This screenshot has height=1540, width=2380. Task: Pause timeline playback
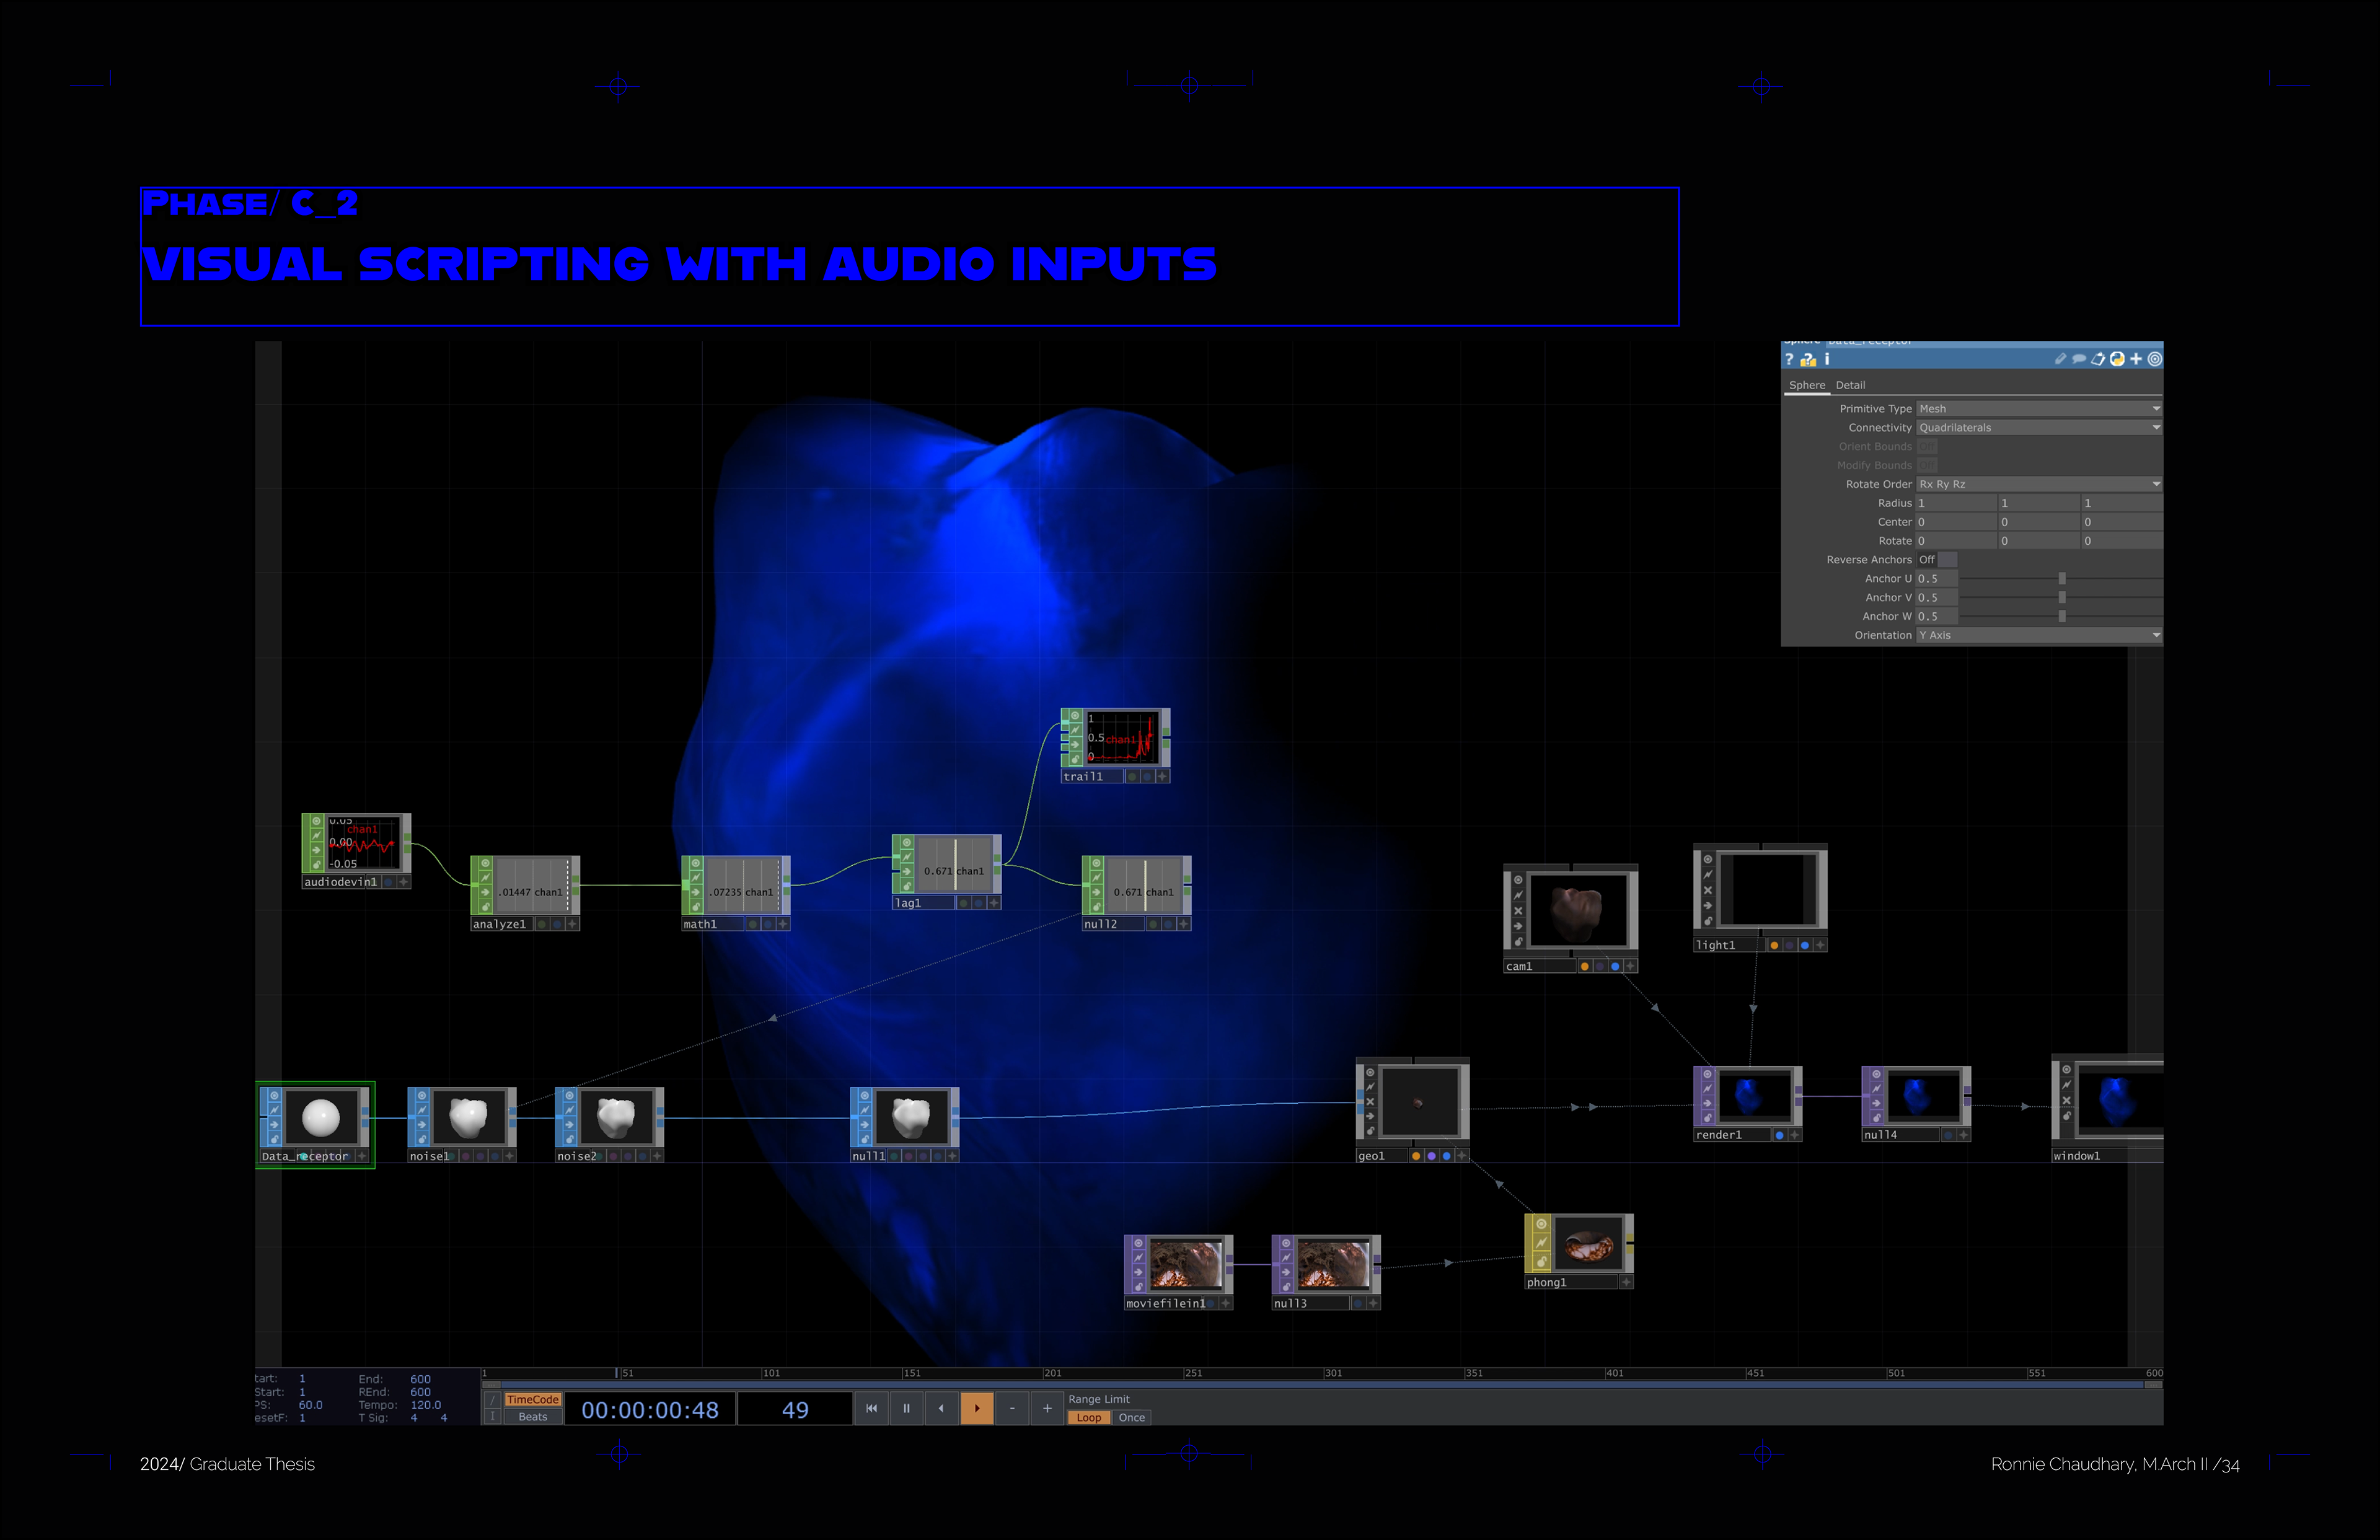tap(907, 1408)
